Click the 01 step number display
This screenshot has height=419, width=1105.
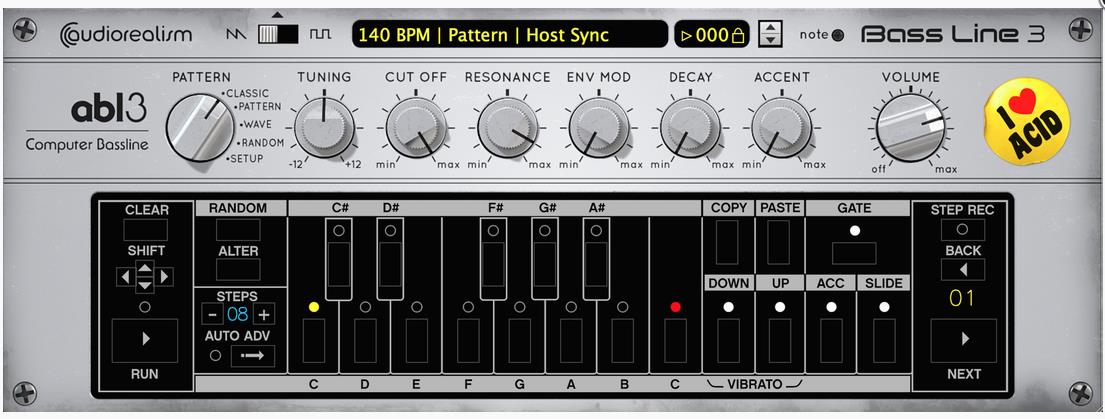coord(962,299)
